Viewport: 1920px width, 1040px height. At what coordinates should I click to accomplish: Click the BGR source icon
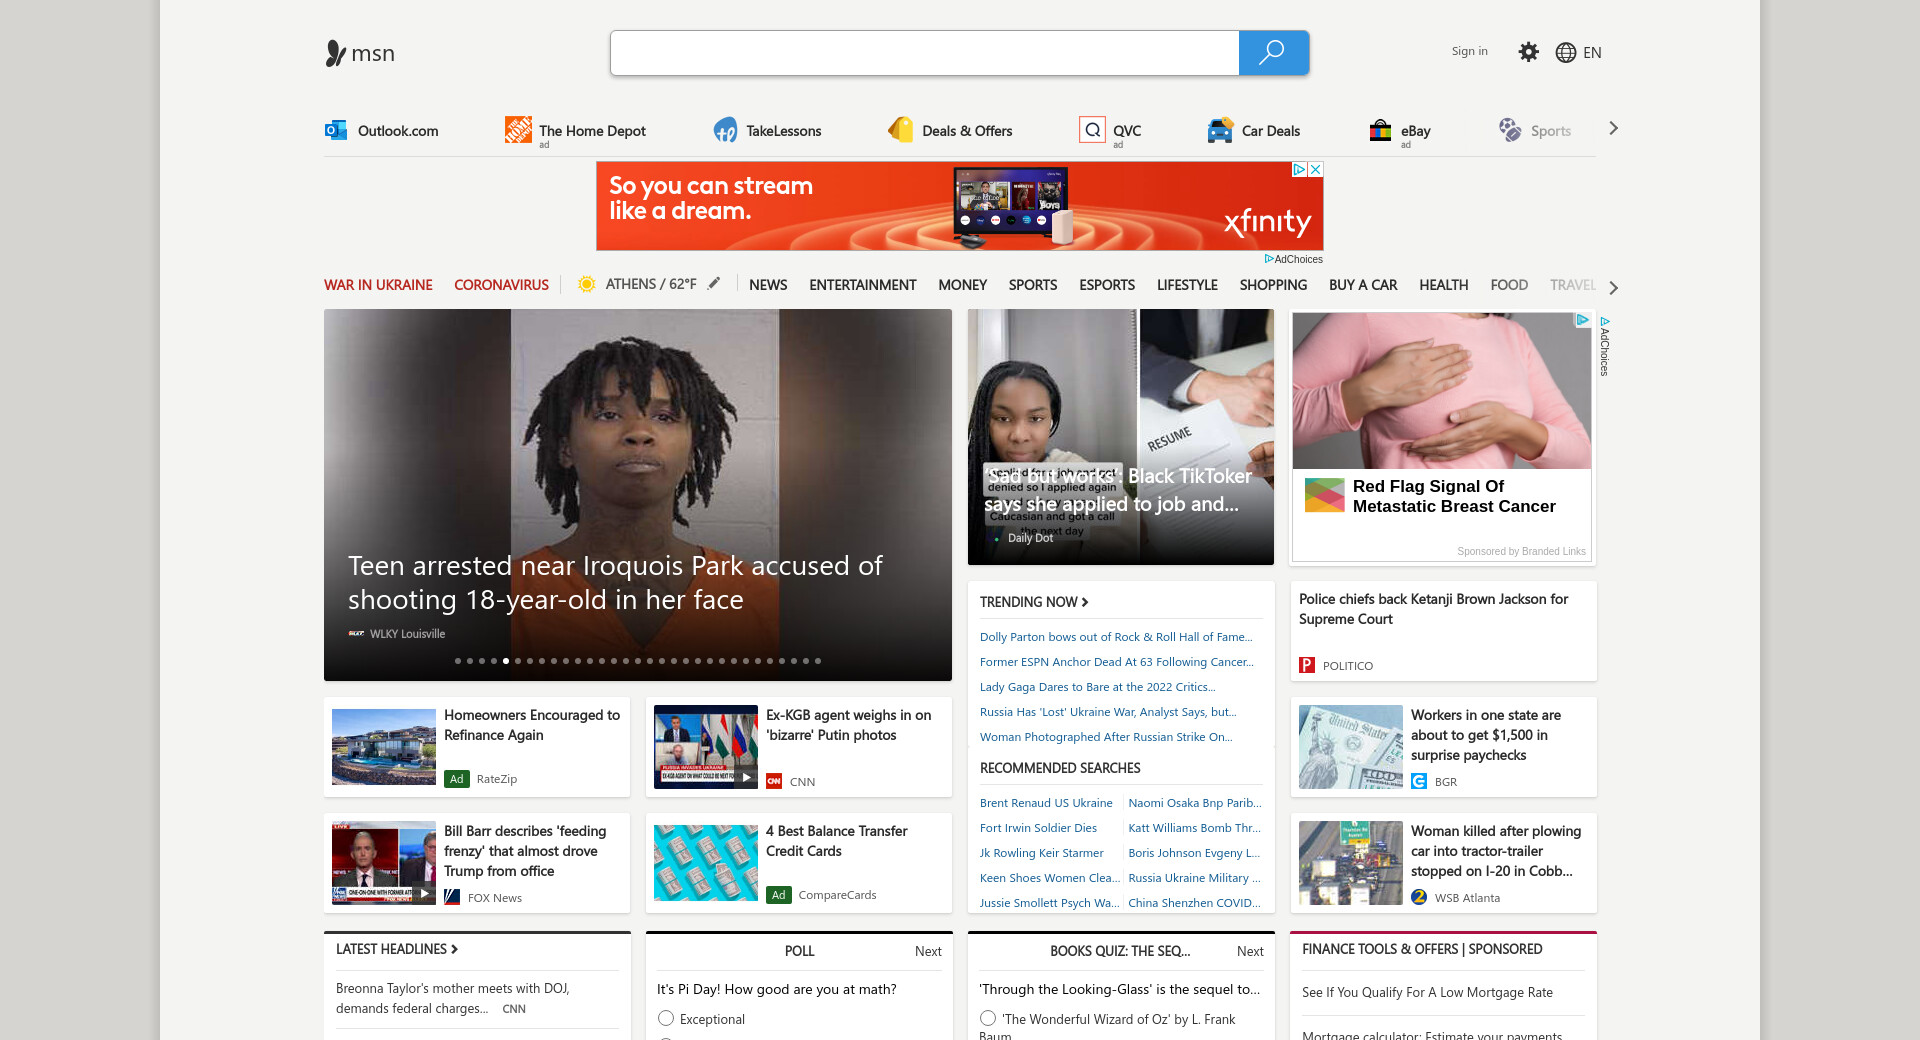pos(1419,781)
